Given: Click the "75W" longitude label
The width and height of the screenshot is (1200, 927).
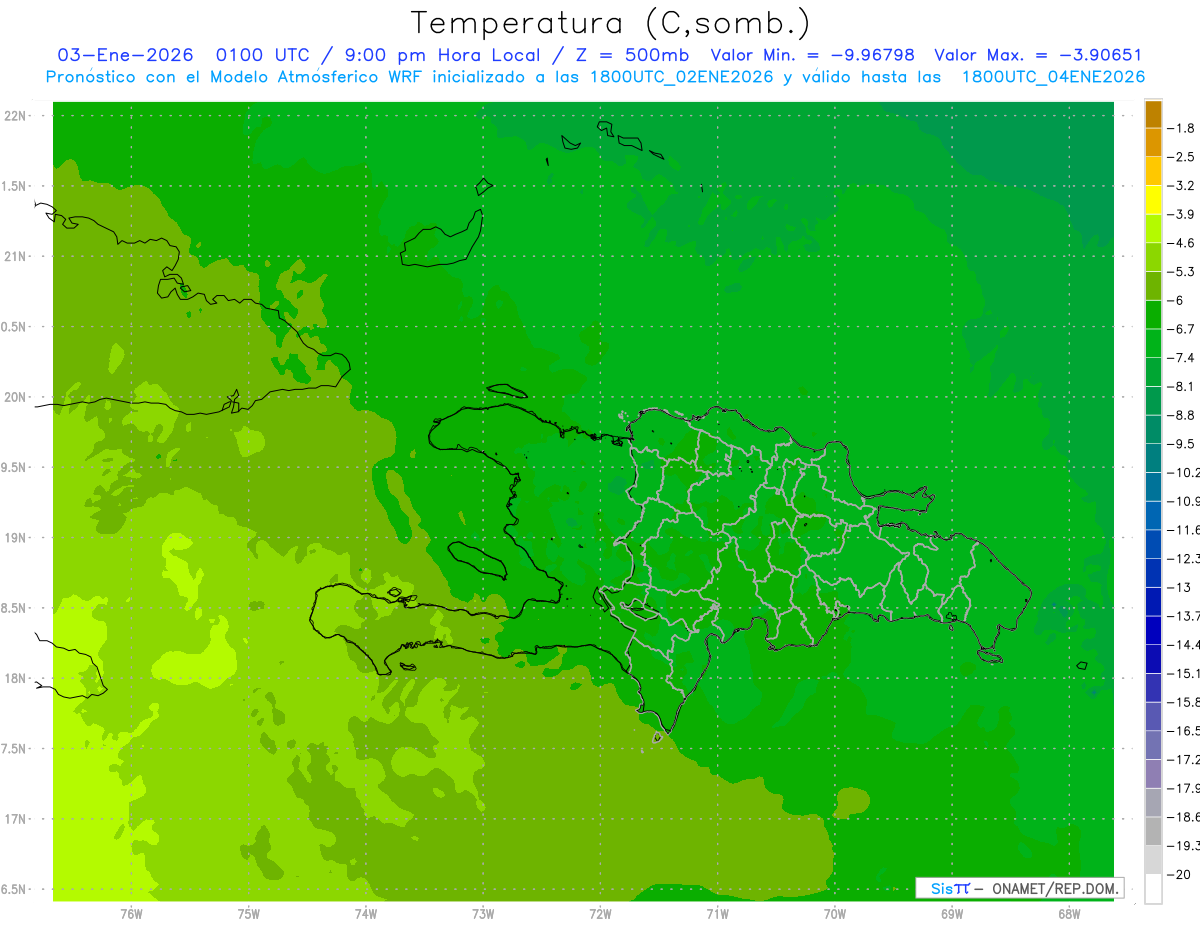Looking at the screenshot, I should click(249, 914).
